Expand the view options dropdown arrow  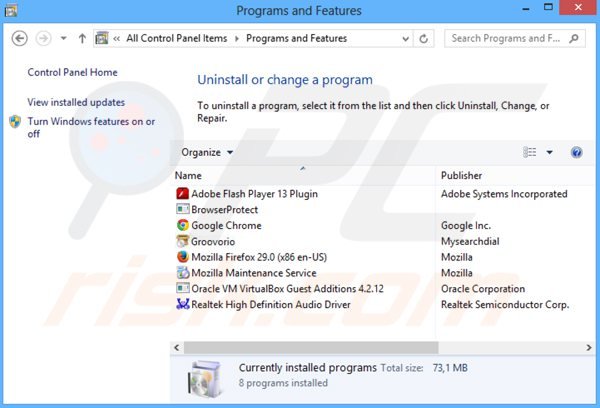click(x=549, y=152)
